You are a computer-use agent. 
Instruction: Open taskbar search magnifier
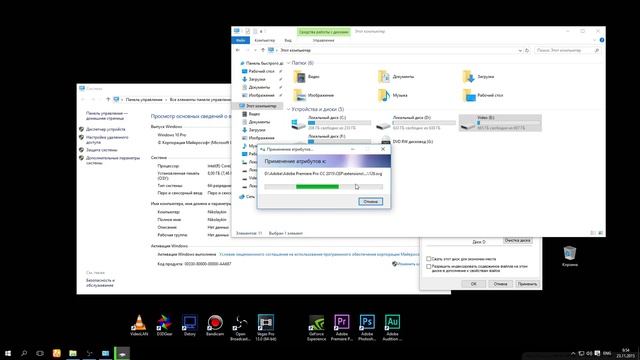[24, 353]
